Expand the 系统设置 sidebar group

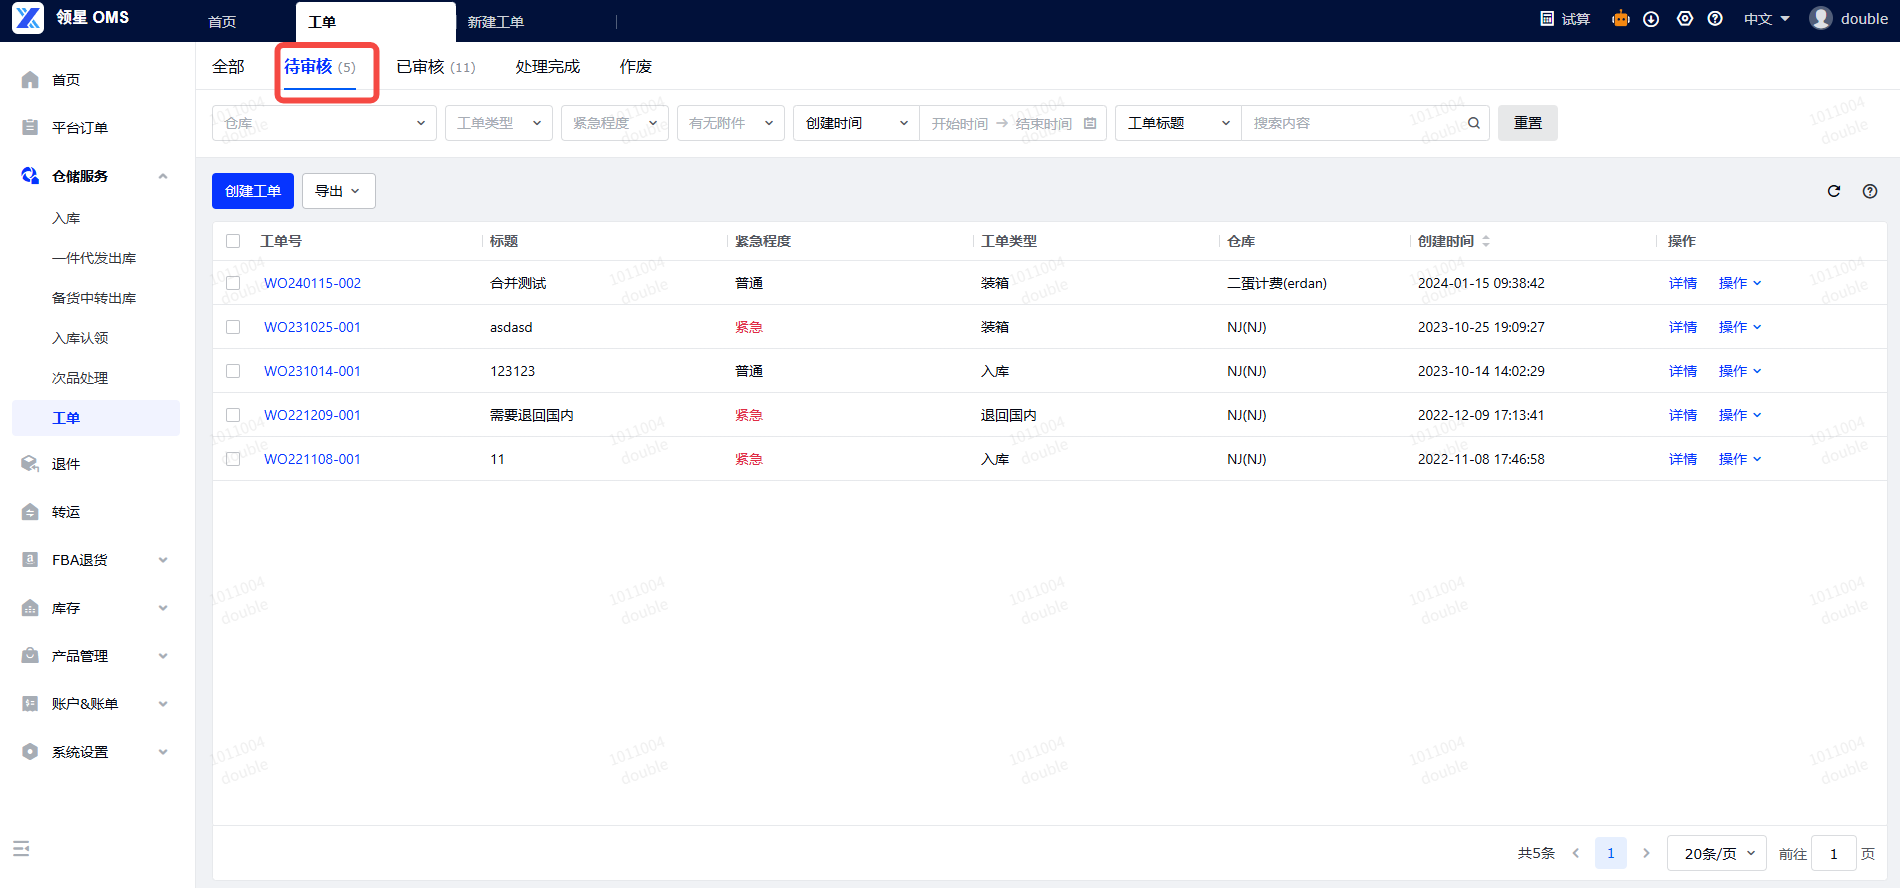coord(163,752)
